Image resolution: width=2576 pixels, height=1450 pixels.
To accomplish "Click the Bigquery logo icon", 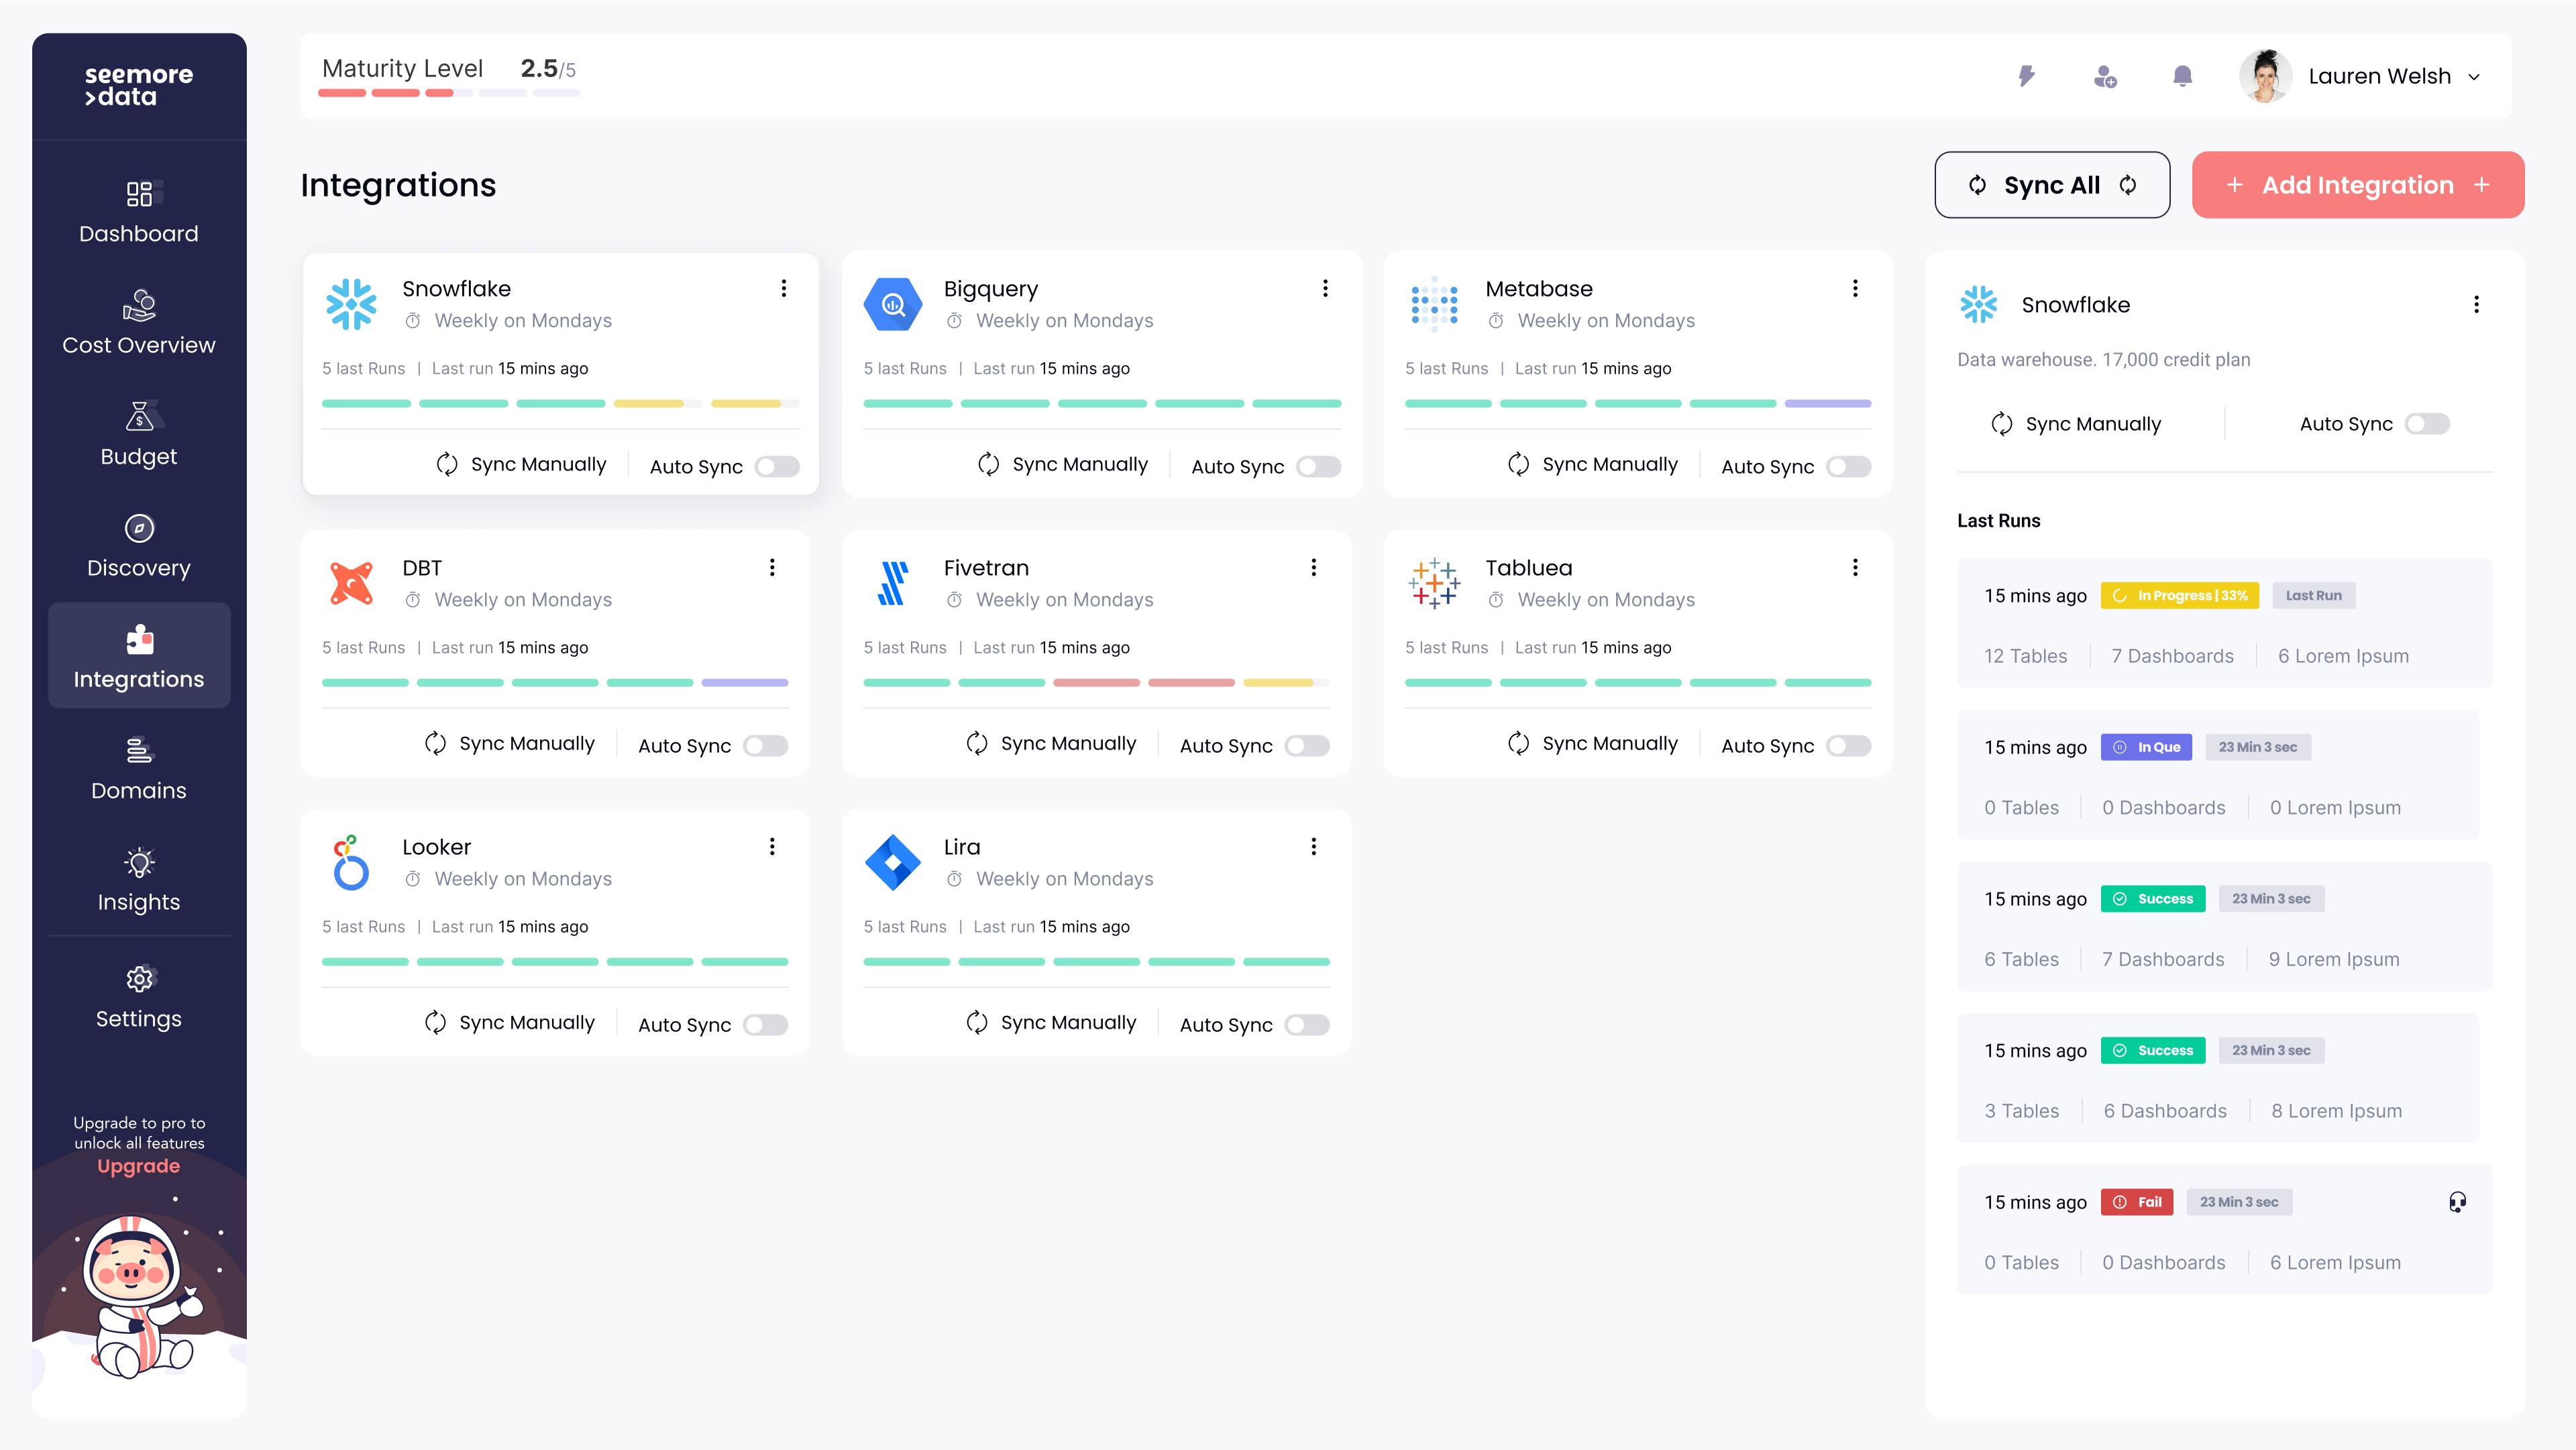I will [892, 304].
